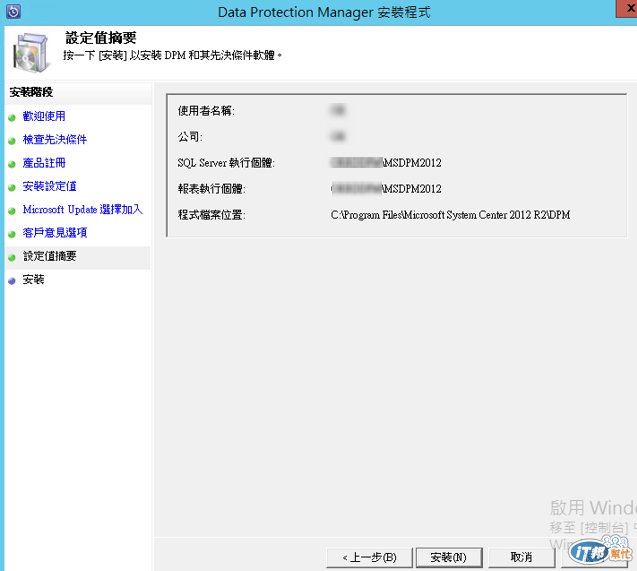Click the green bullet beside 歡迎使用
Image resolution: width=637 pixels, height=571 pixels.
tap(12, 118)
